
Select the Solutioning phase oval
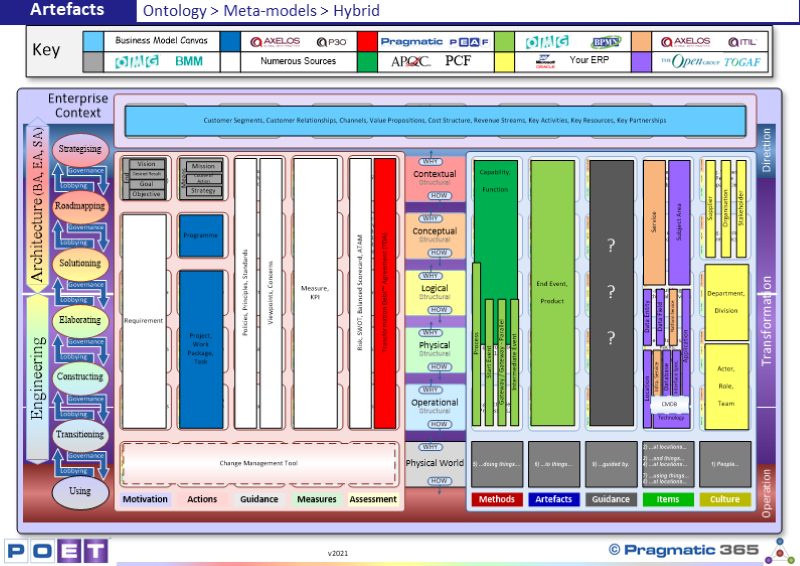pos(80,263)
